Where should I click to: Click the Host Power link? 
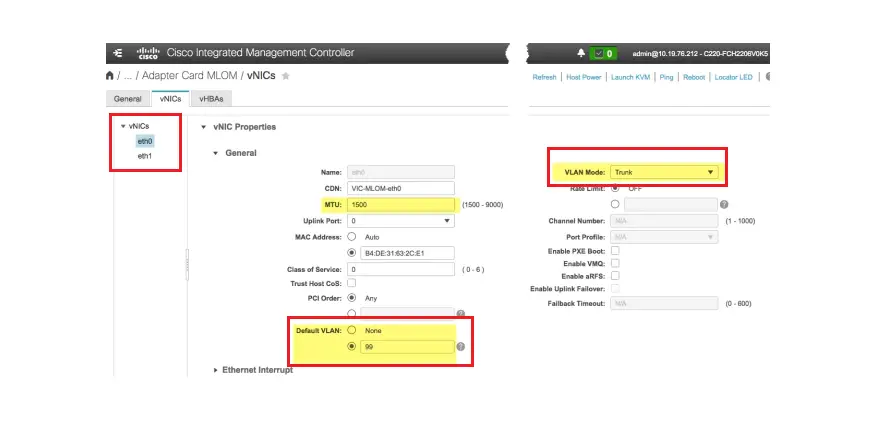coord(584,77)
